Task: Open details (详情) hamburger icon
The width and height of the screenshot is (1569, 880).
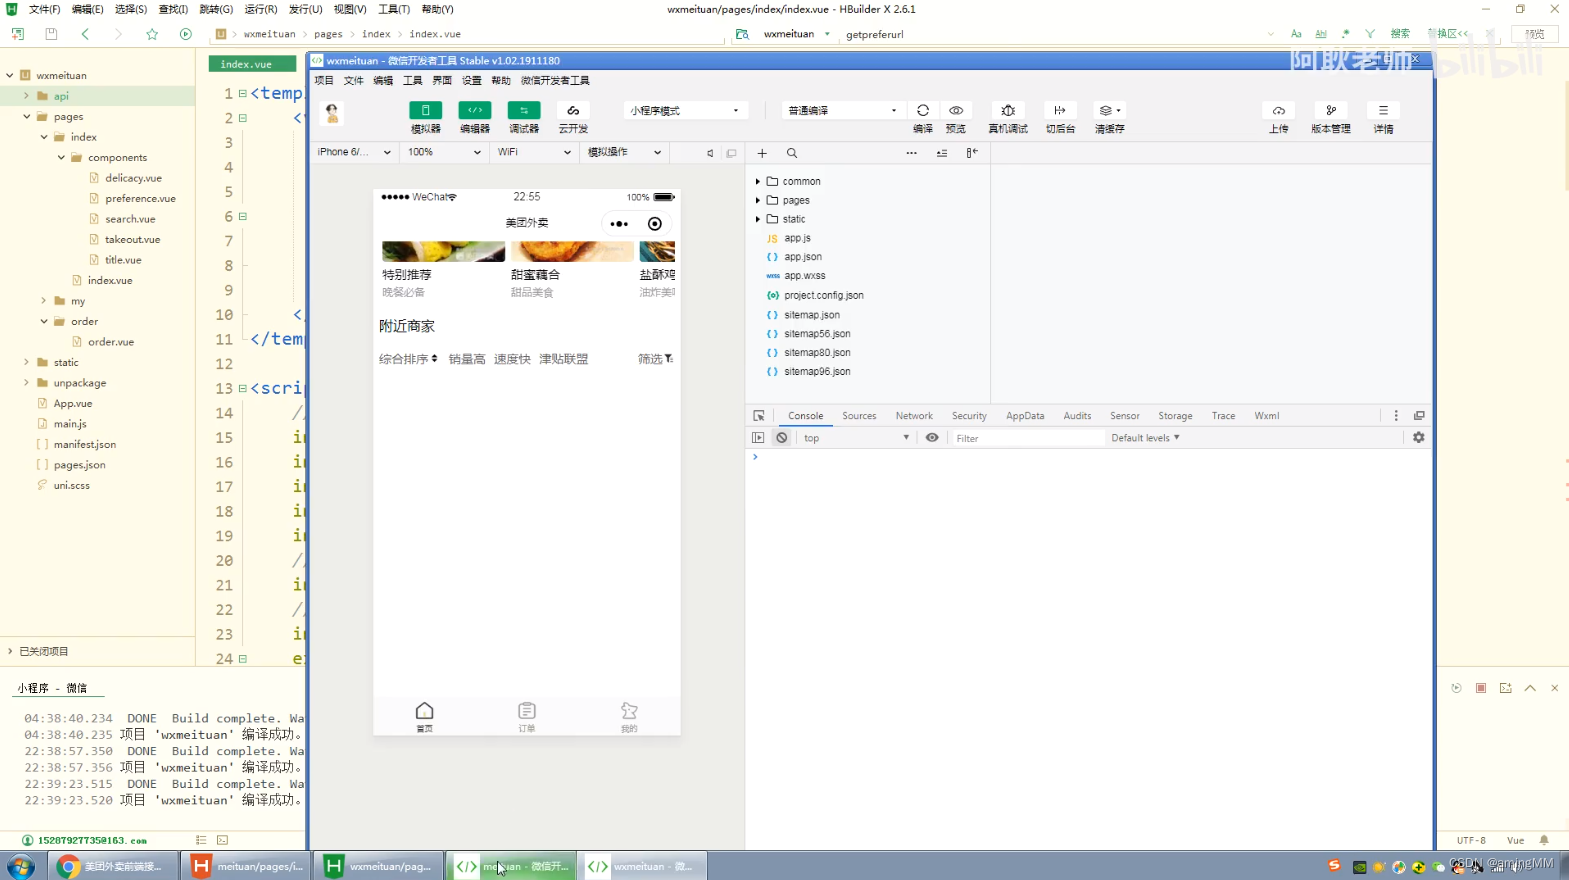Action: 1383,110
